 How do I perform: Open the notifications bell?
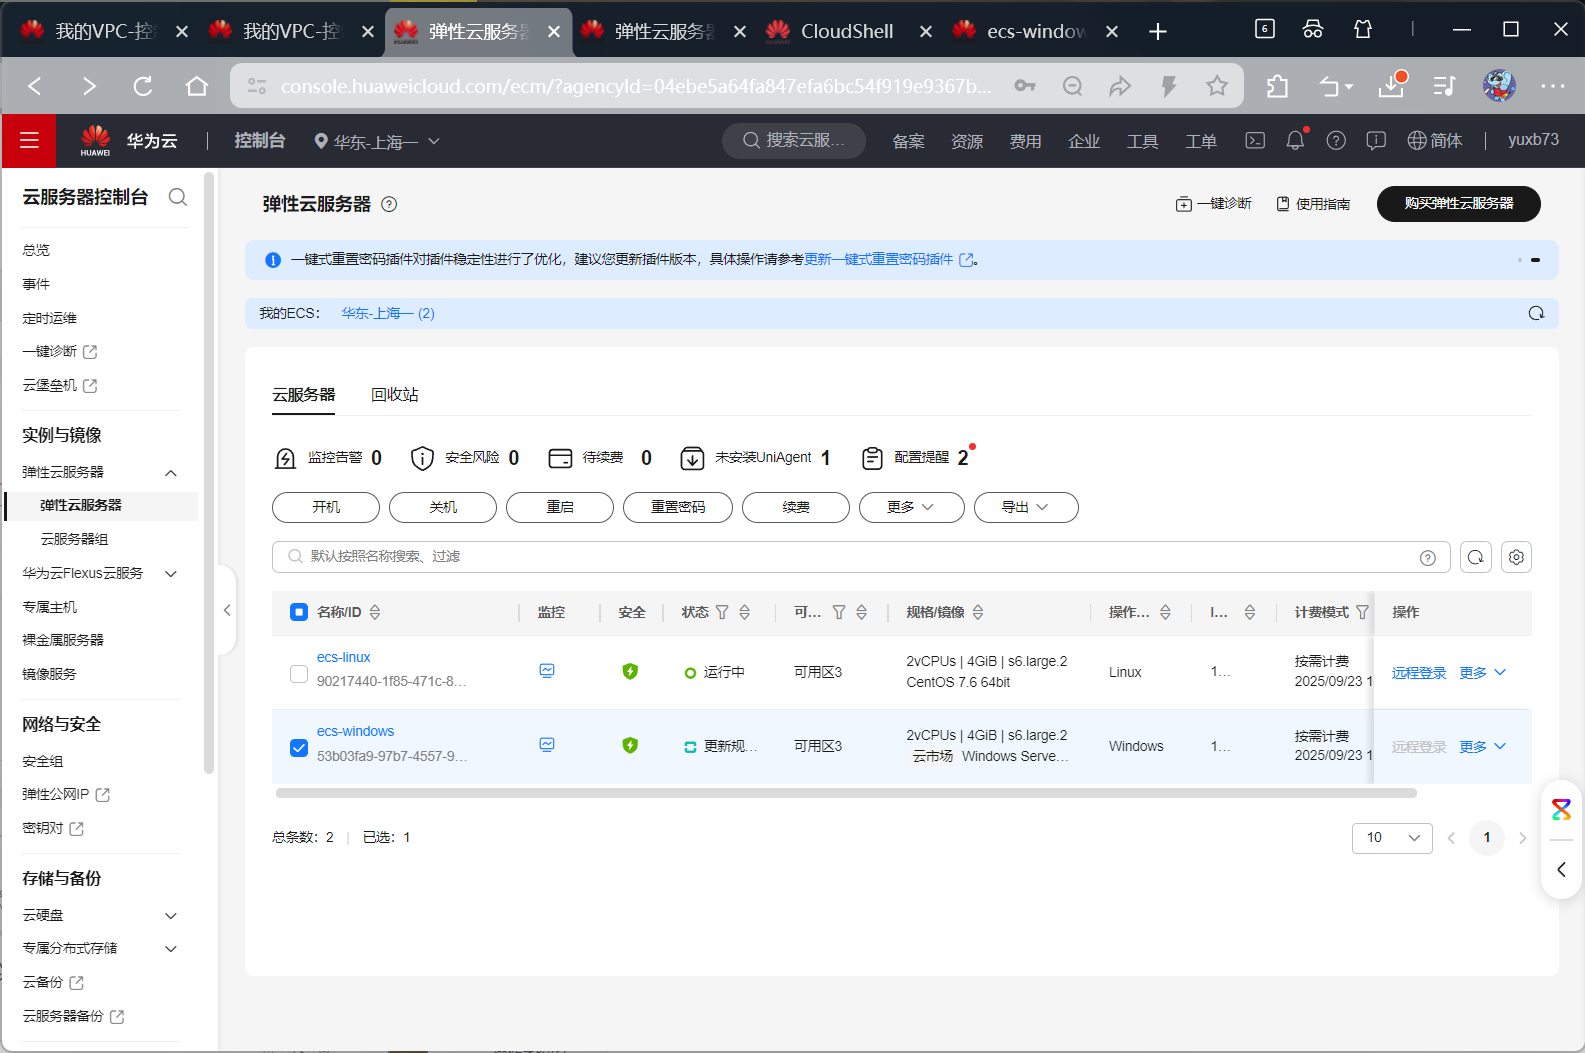[1295, 141]
